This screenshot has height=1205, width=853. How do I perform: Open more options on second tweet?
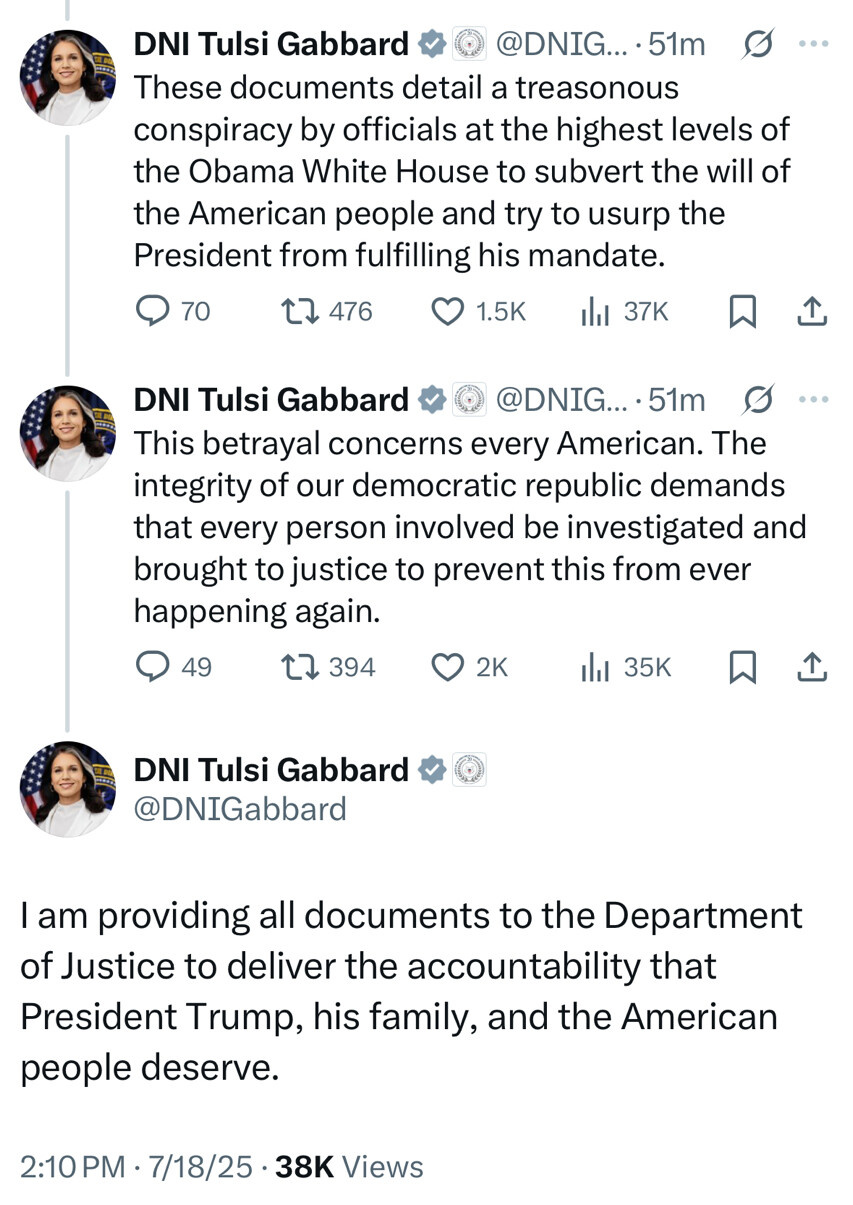click(x=813, y=400)
